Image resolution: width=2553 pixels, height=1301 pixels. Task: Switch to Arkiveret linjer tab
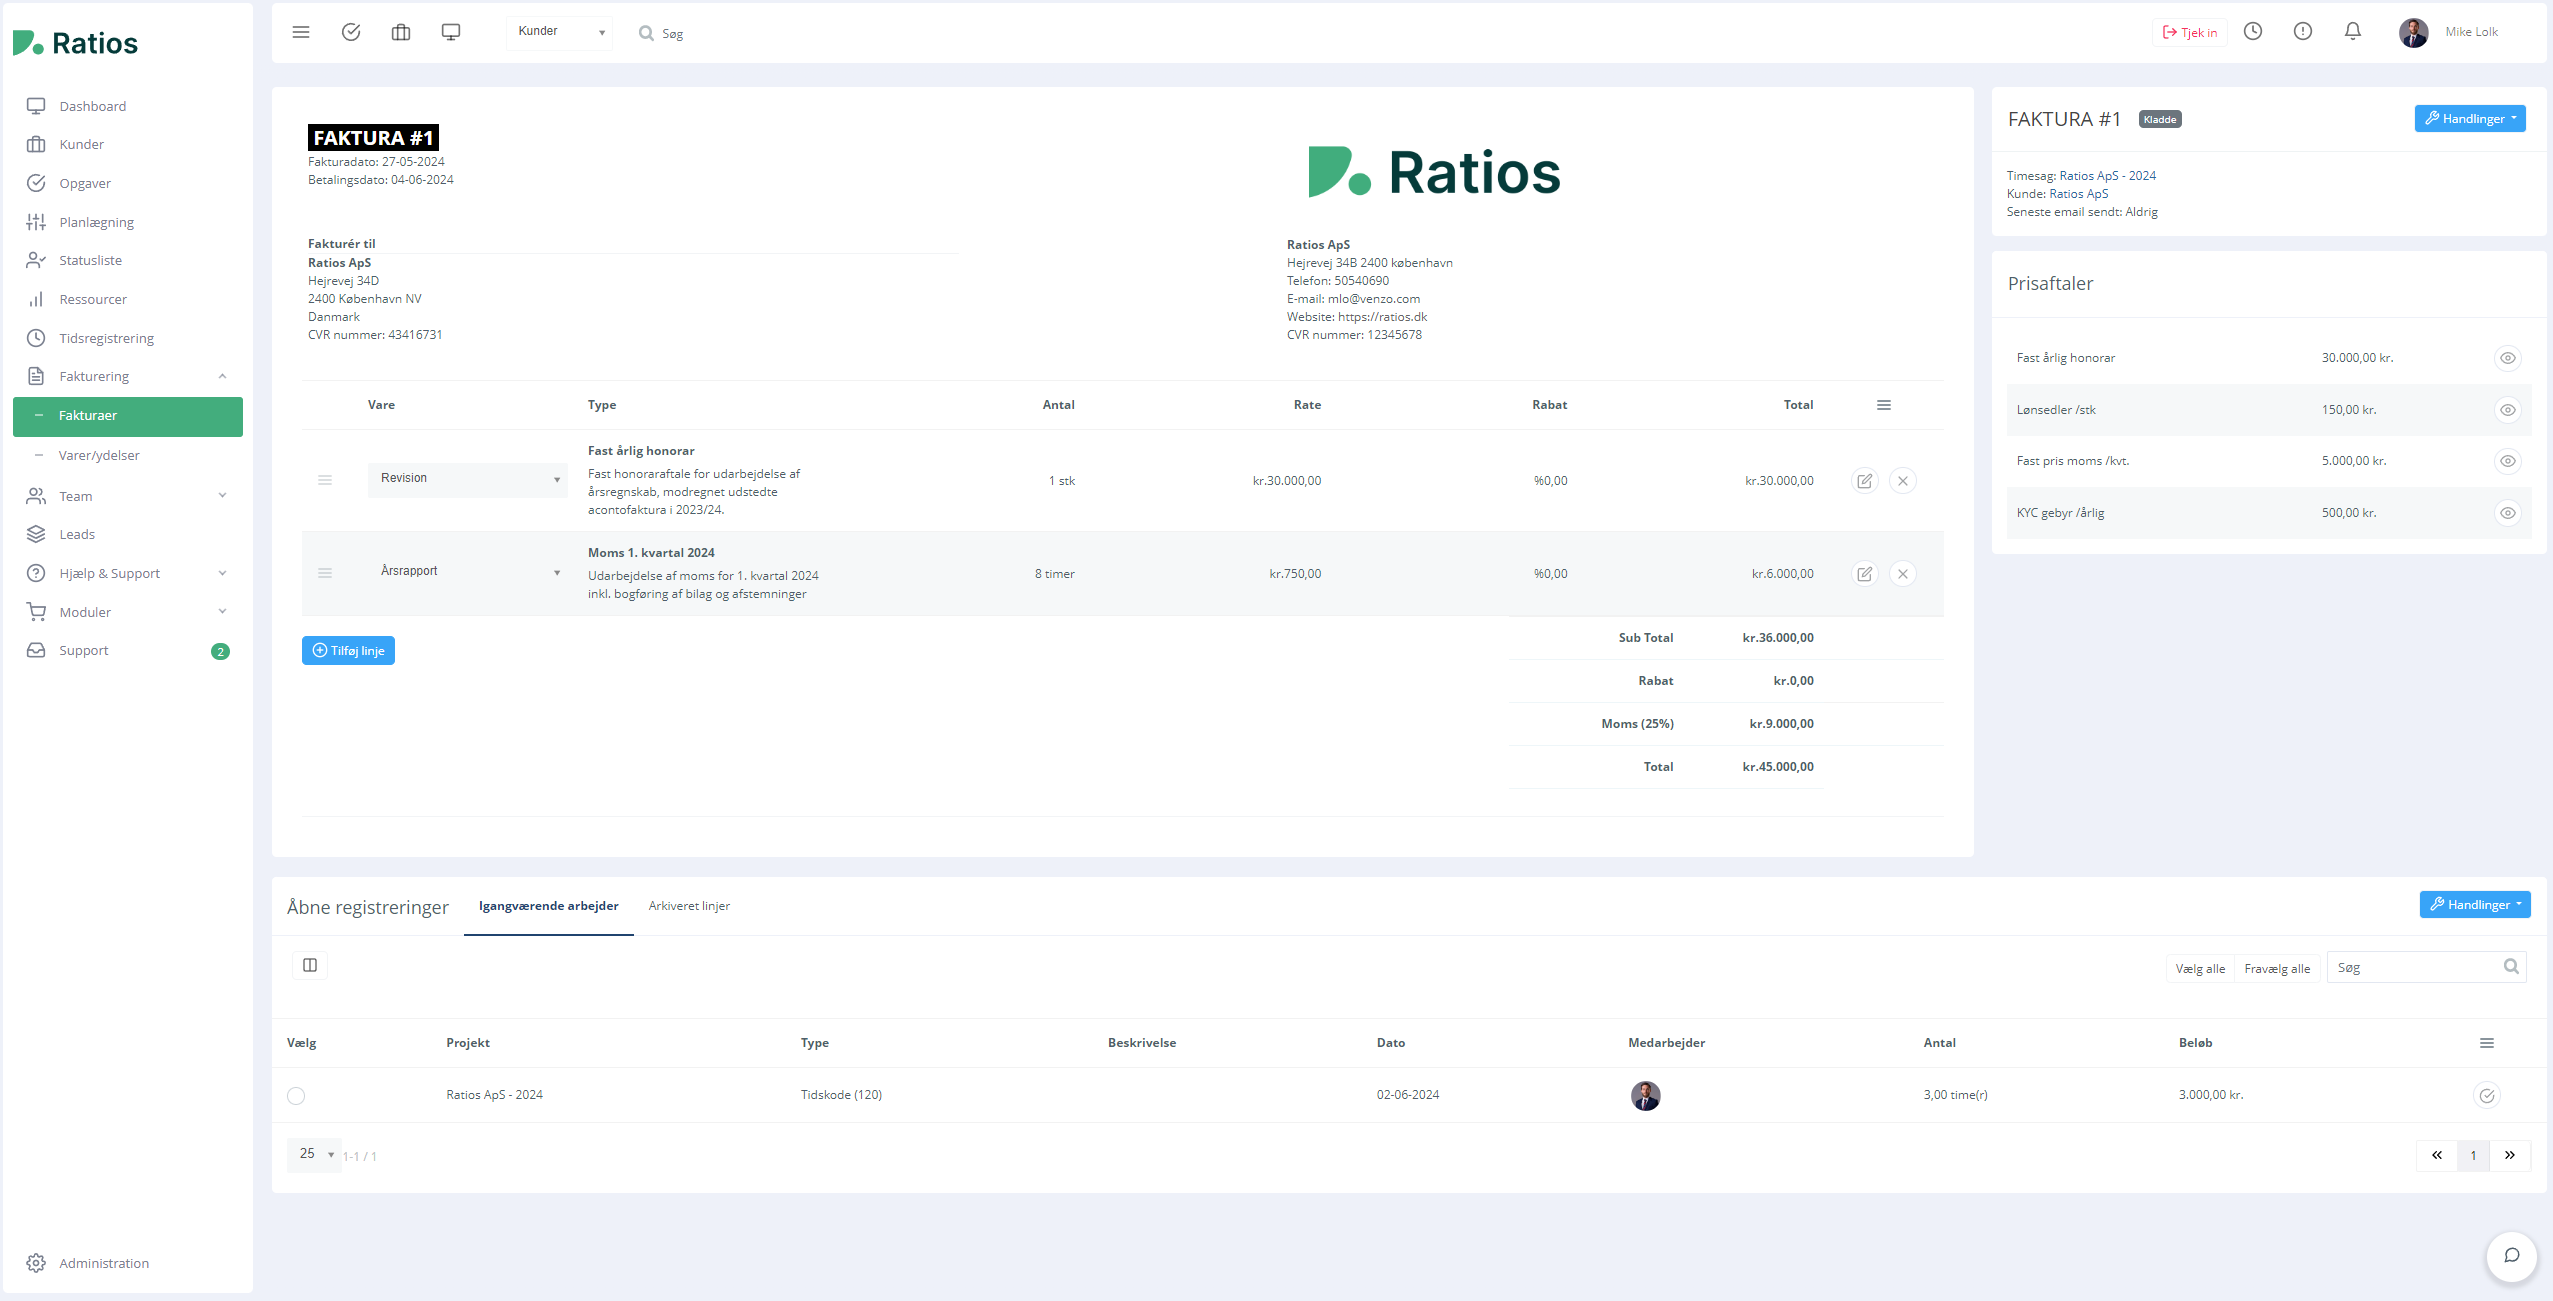coord(689,906)
